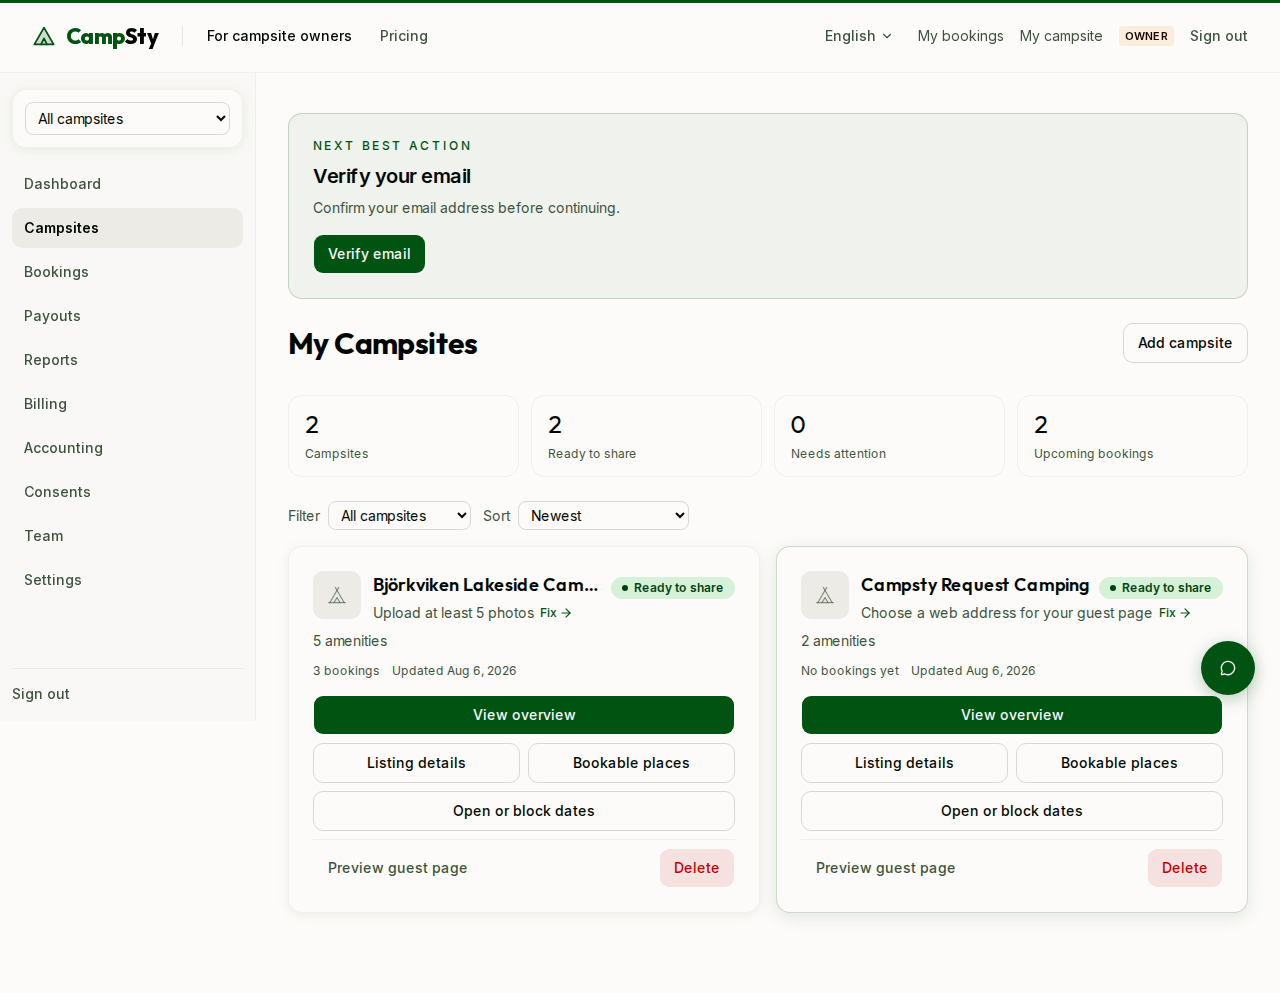
Task: Open Consents in sidebar
Action: tap(127, 492)
